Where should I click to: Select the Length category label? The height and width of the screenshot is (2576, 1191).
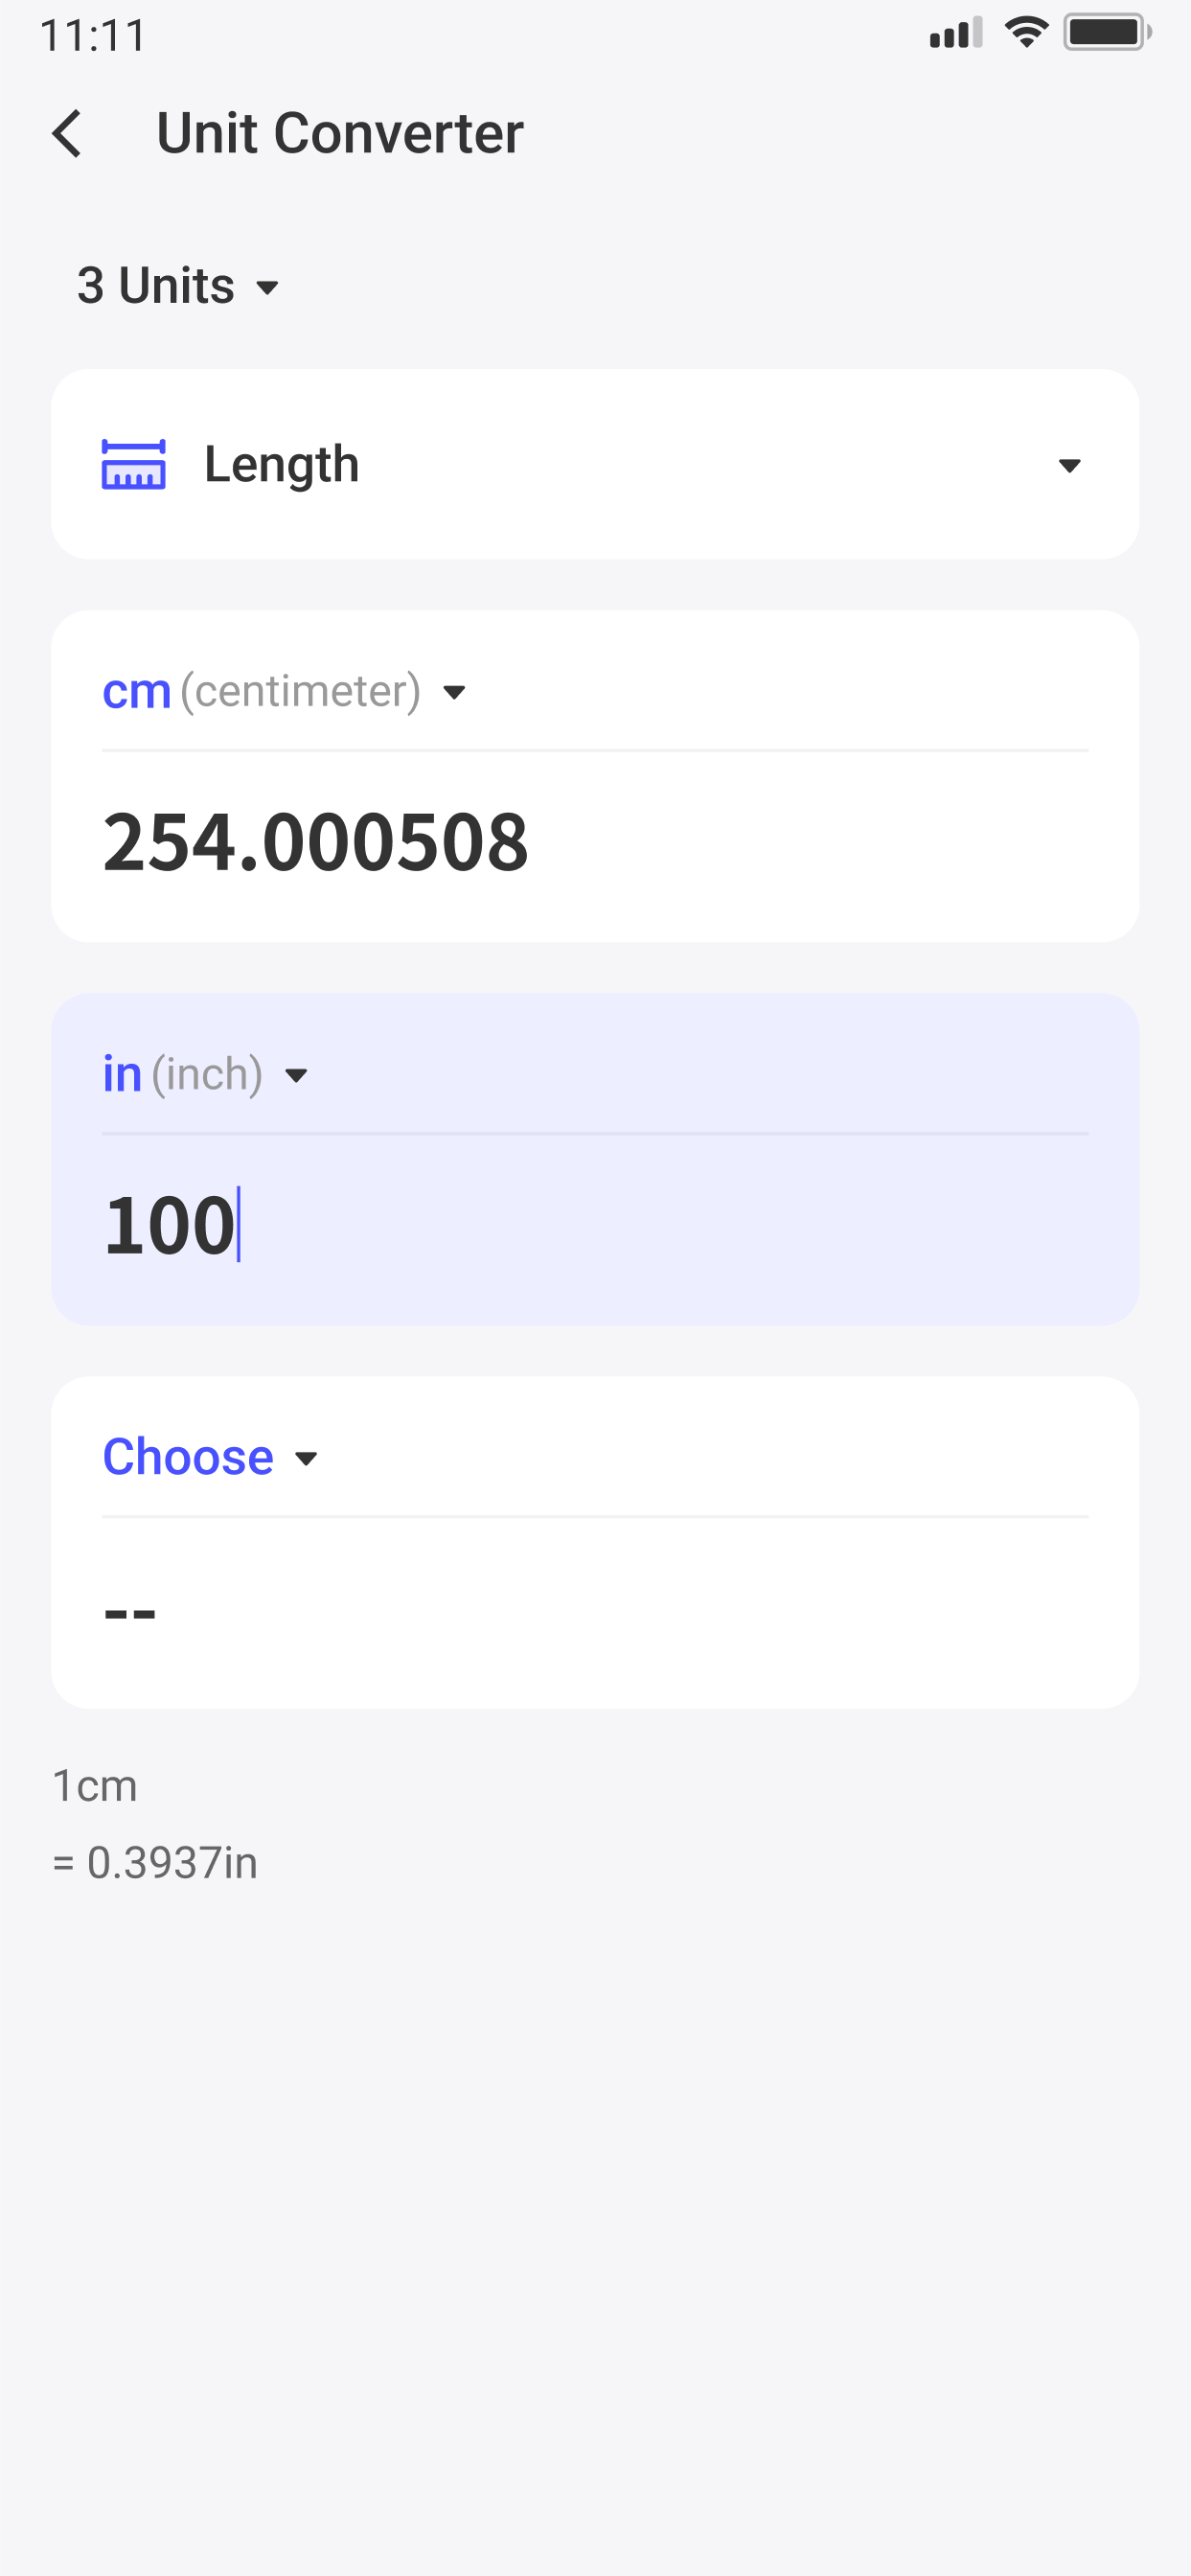[282, 465]
